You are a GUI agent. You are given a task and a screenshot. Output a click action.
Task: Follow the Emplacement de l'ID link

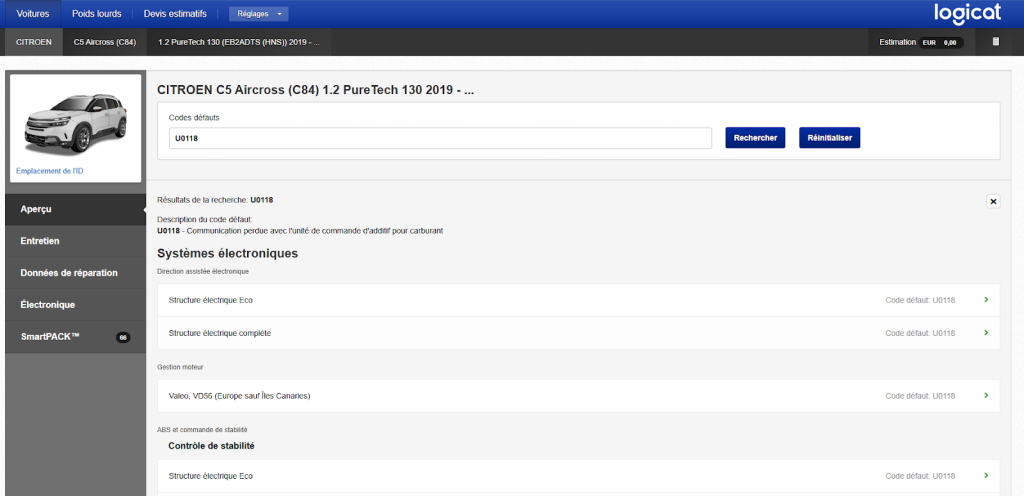(50, 171)
